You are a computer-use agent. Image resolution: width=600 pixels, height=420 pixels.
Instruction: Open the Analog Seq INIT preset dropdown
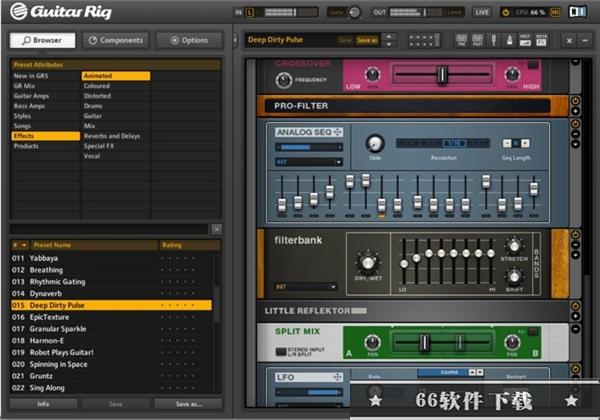click(x=308, y=162)
